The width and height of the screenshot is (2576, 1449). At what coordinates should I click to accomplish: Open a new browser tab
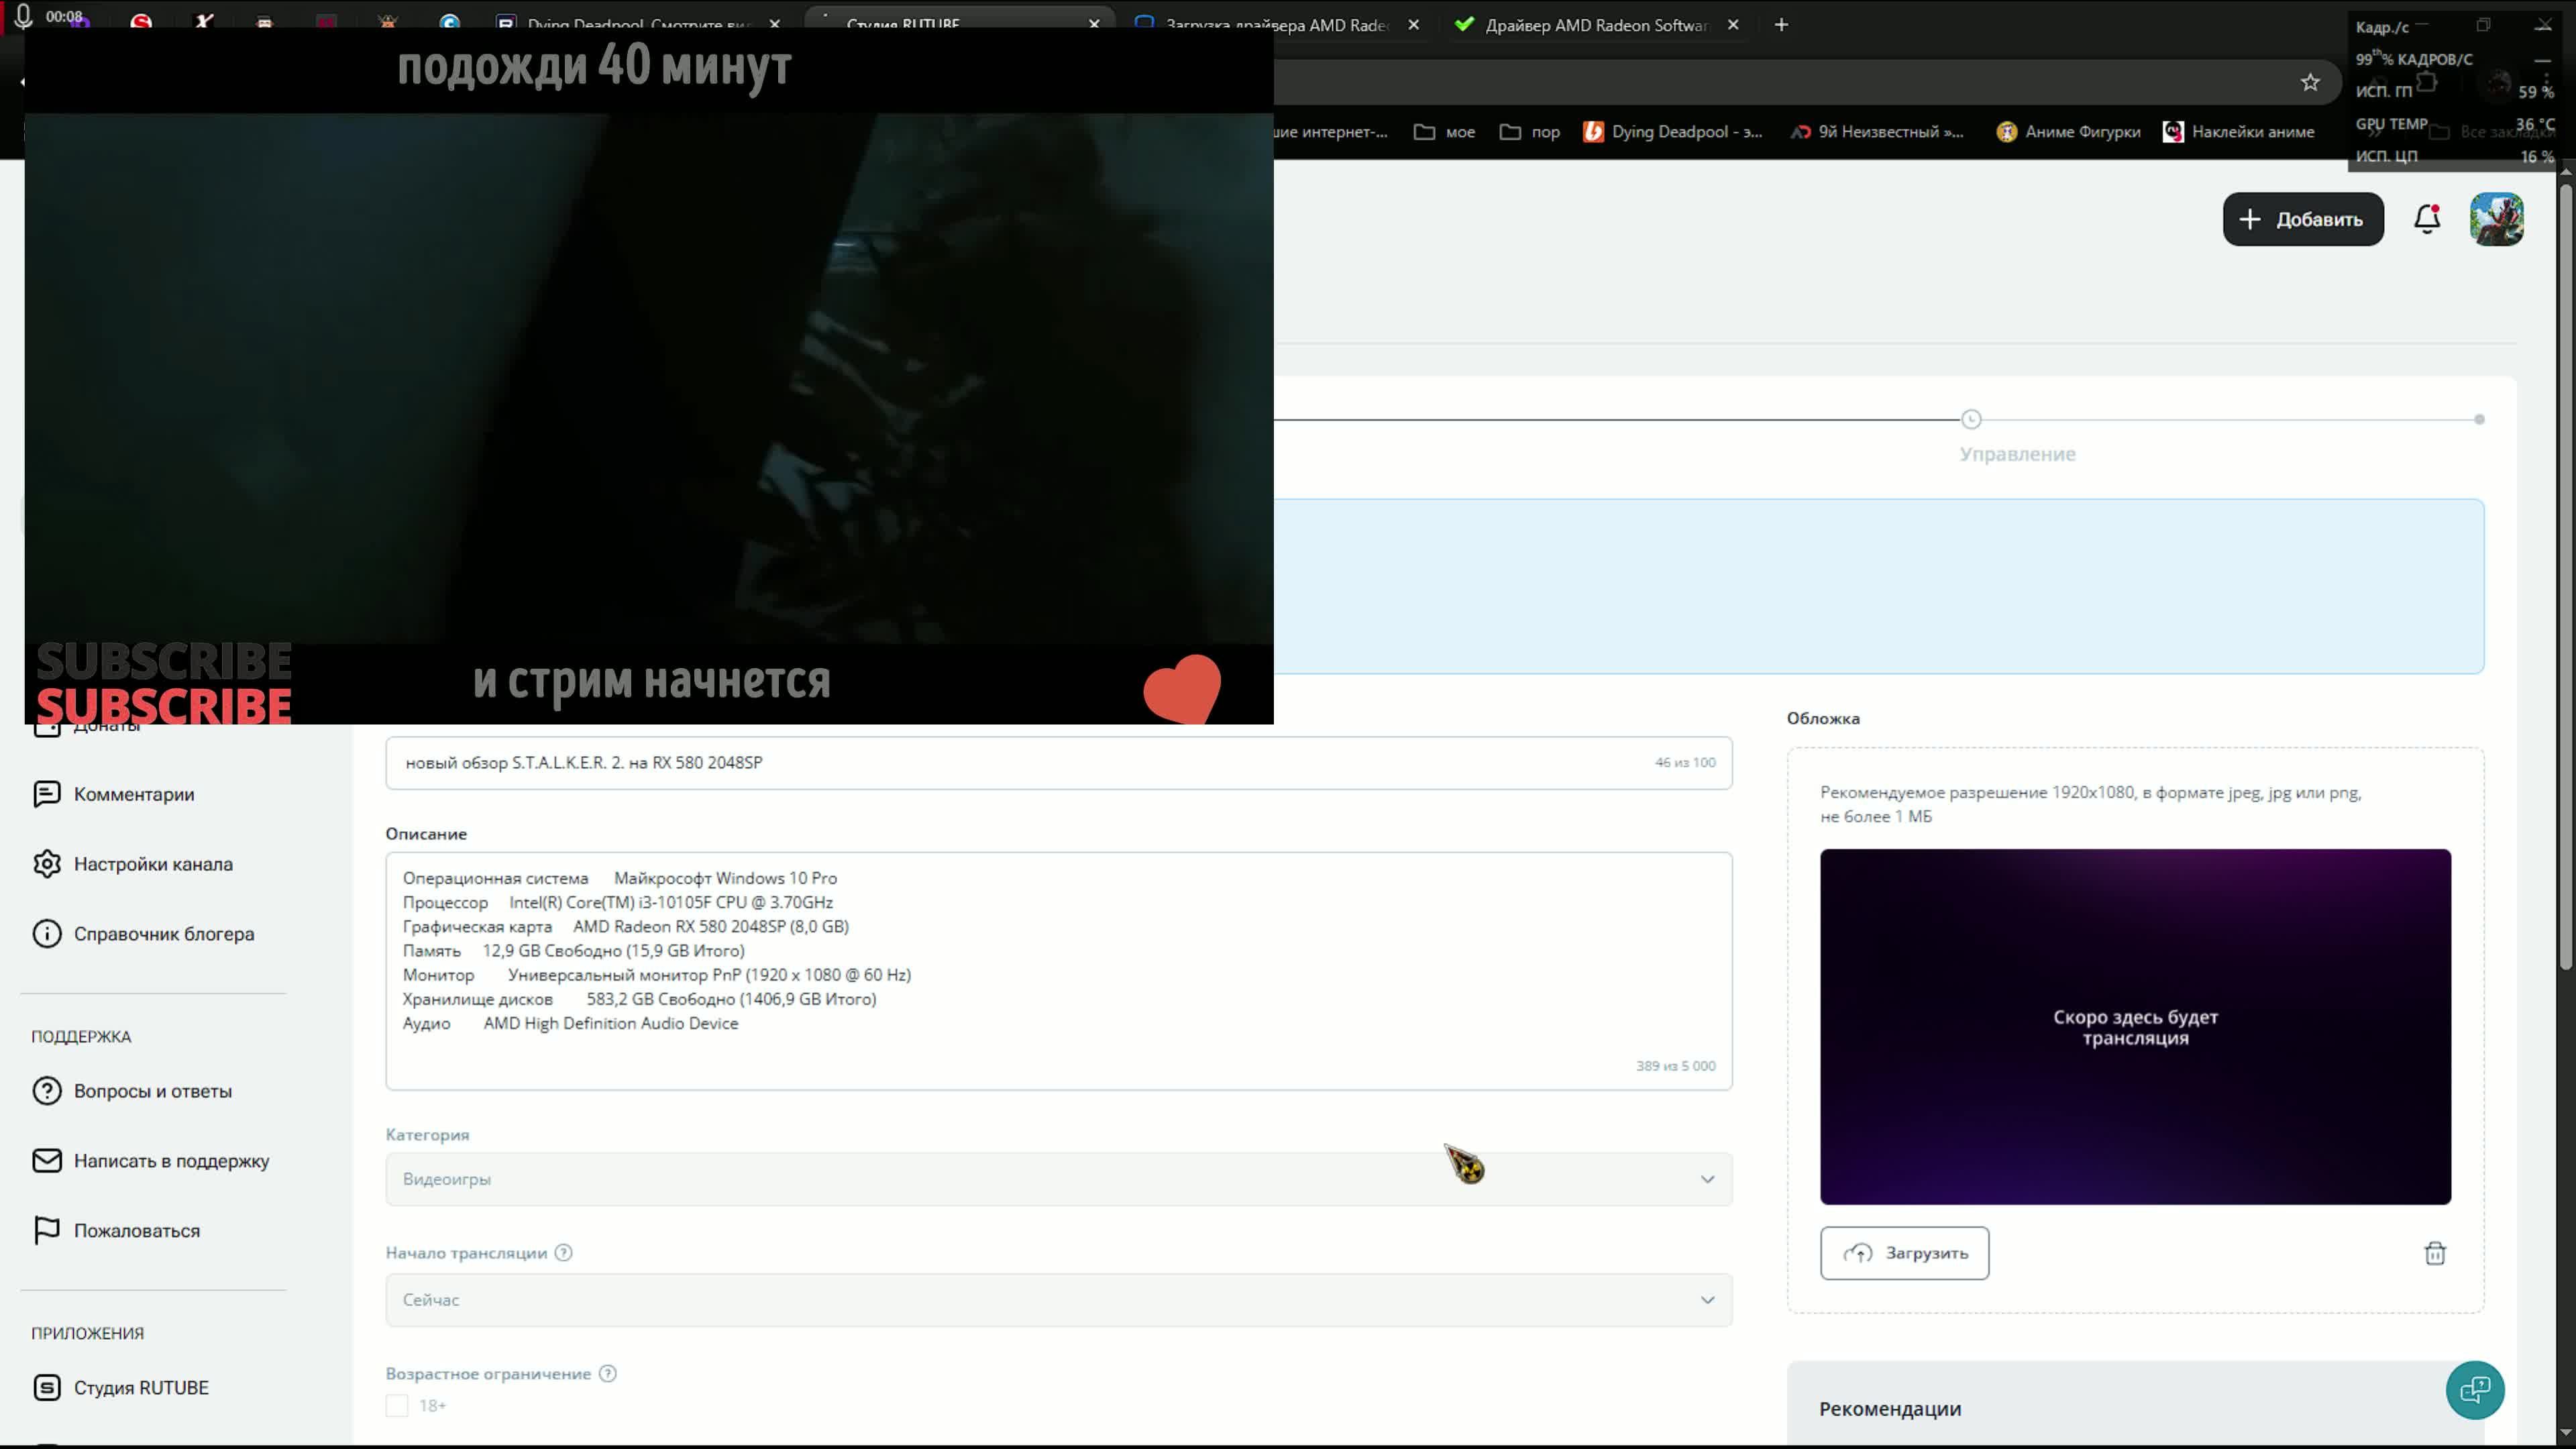point(1781,25)
